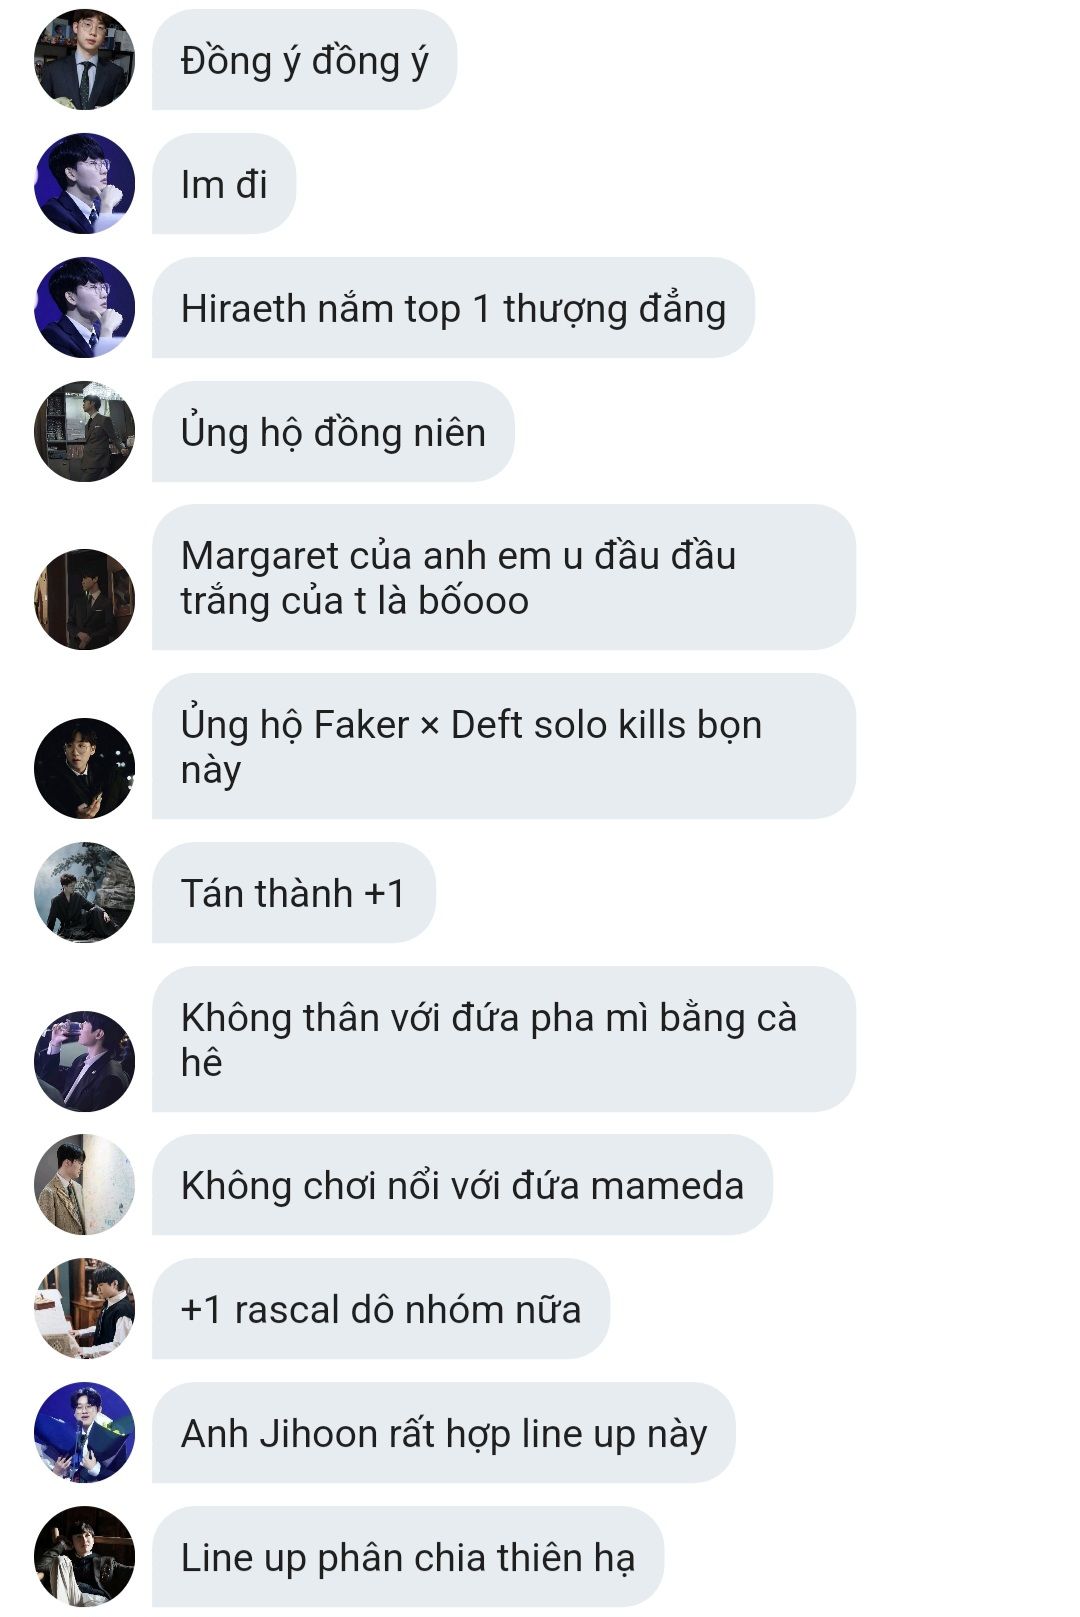Screen dimensions: 1080x1617
Task: Select the "Tán thành +1" message bubble
Action: (x=294, y=892)
